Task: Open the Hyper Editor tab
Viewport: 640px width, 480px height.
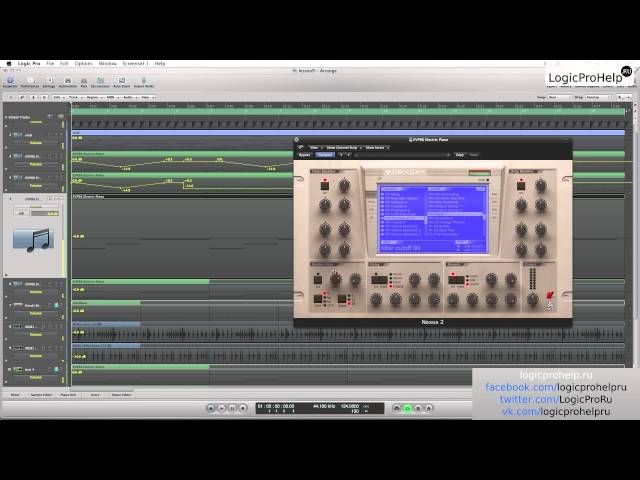Action: [121, 395]
